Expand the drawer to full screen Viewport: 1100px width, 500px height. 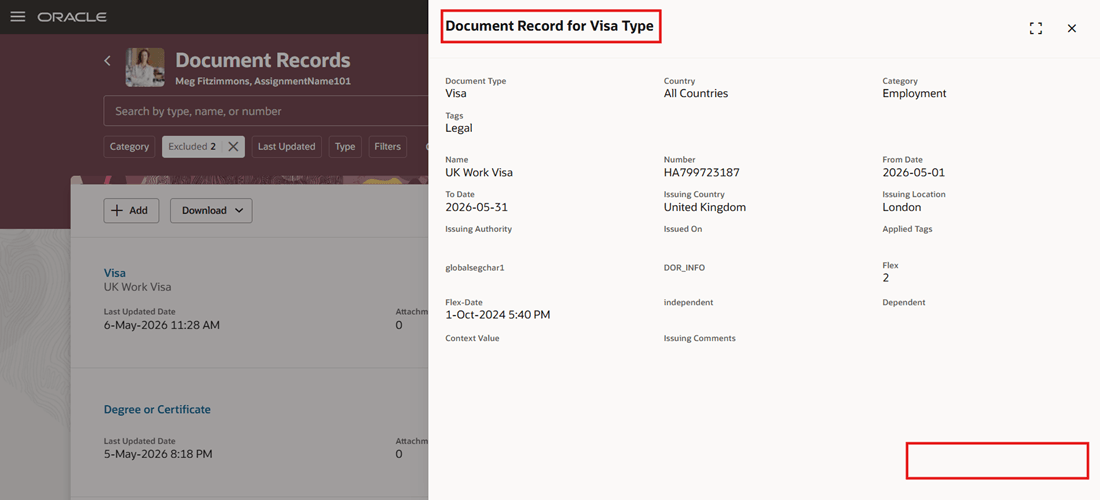click(1035, 28)
